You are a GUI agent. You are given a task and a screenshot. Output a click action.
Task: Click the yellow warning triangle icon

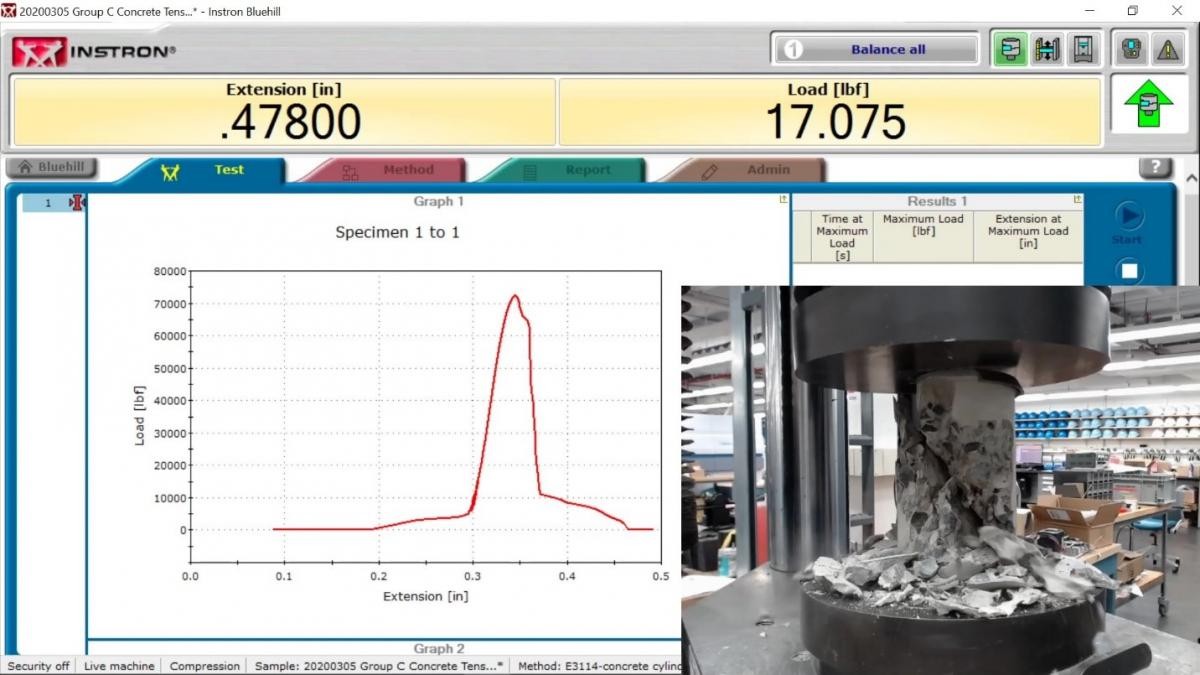1167,49
